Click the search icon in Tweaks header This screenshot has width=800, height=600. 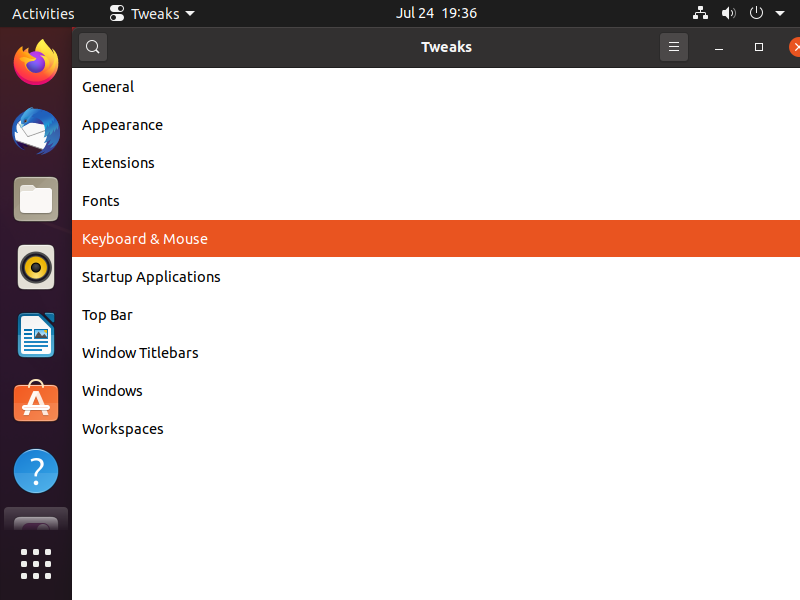(x=93, y=47)
